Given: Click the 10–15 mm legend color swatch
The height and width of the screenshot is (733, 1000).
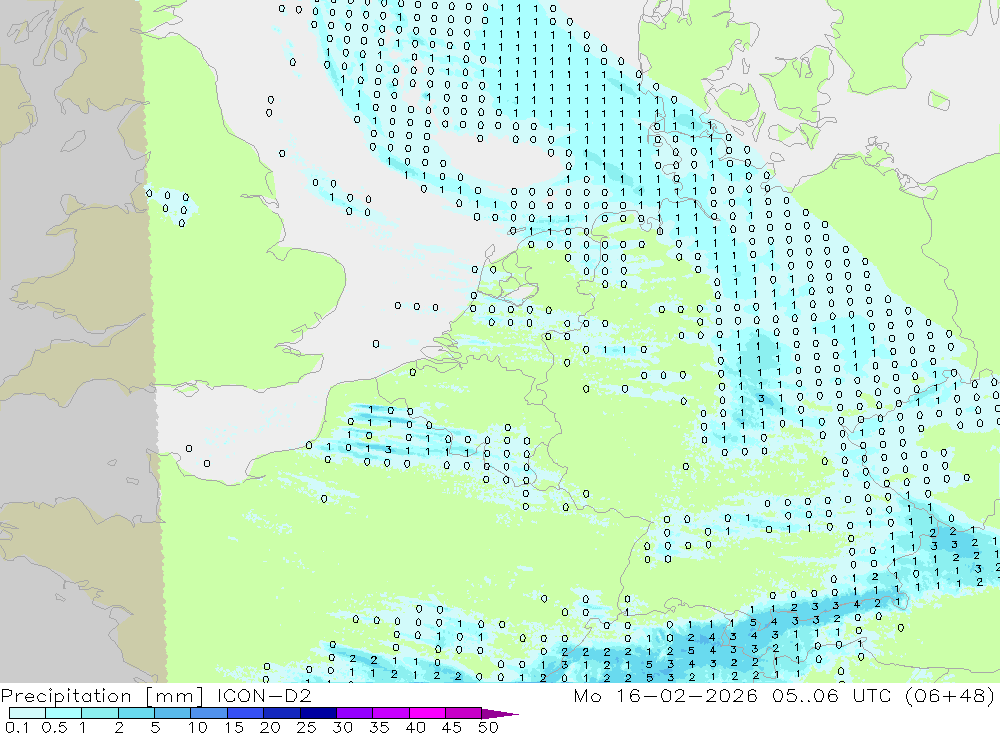Looking at the screenshot, I should 209,713.
